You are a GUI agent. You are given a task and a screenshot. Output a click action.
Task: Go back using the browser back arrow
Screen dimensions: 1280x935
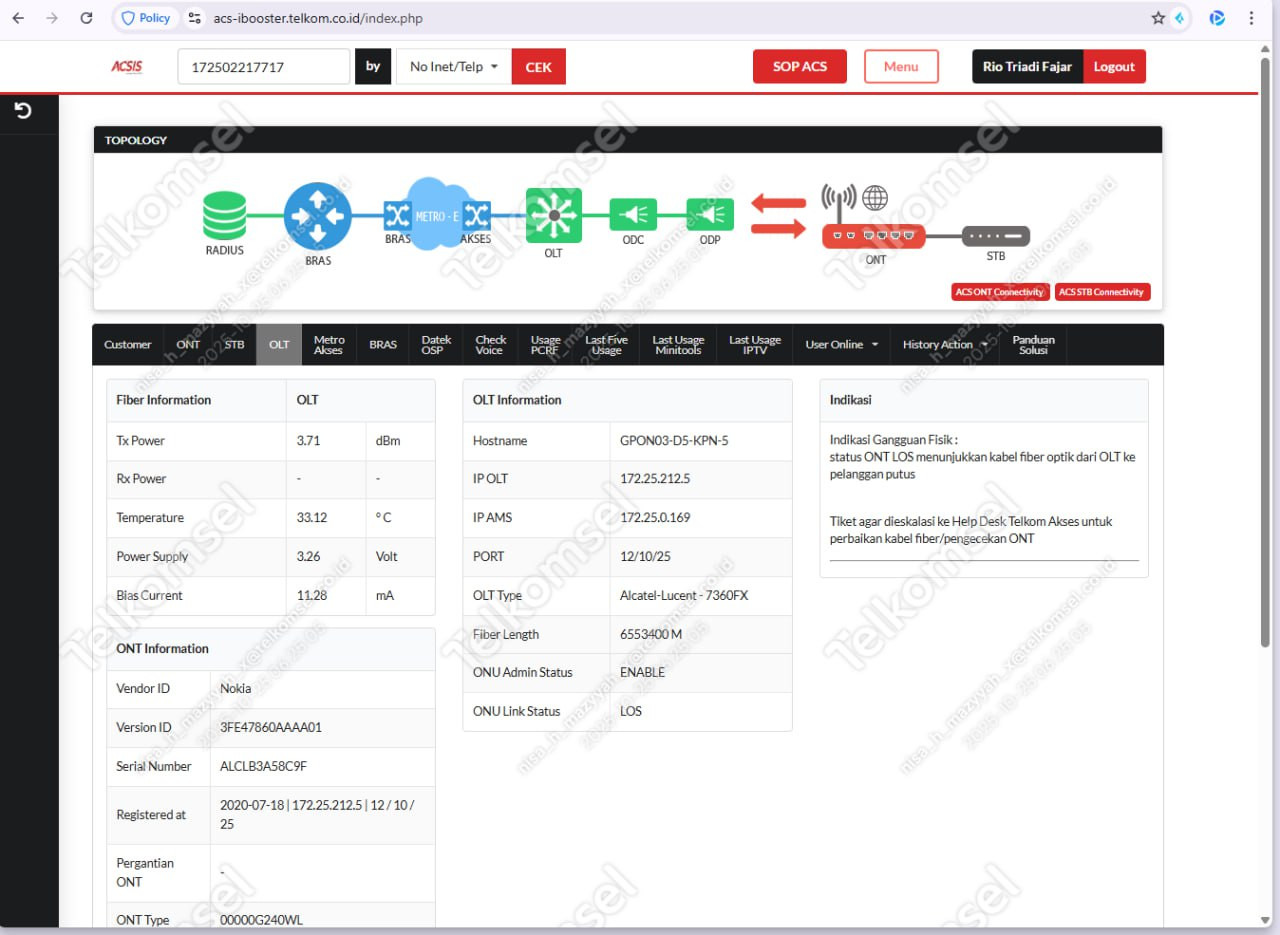pos(18,18)
